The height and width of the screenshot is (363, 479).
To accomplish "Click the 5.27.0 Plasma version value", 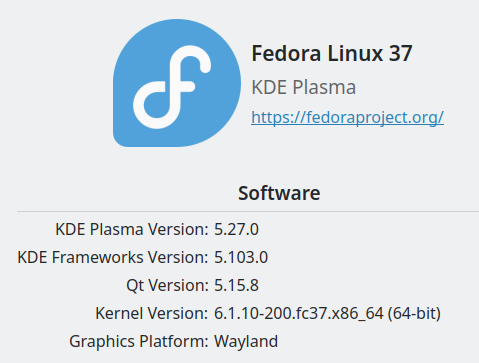I will pyautogui.click(x=236, y=229).
